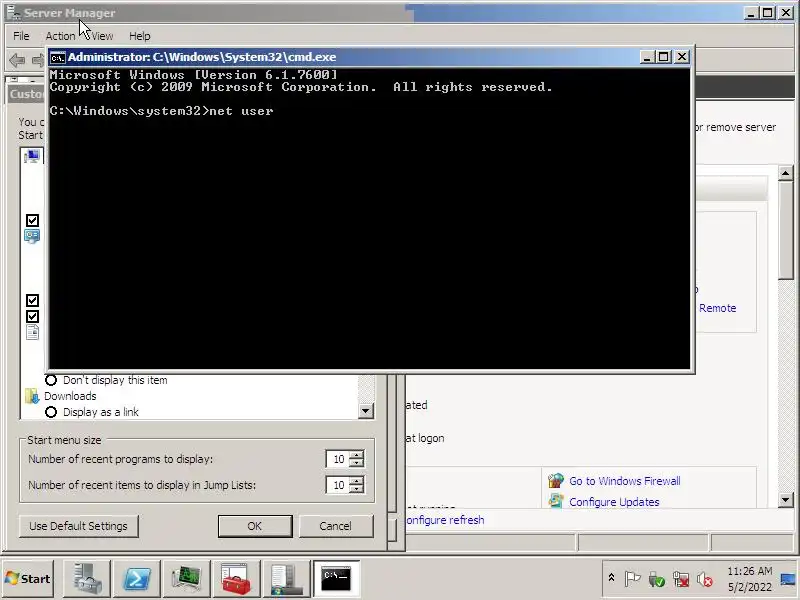800x600 pixels.
Task: Launch Windows PowerShell from the taskbar
Action: pyautogui.click(x=137, y=579)
